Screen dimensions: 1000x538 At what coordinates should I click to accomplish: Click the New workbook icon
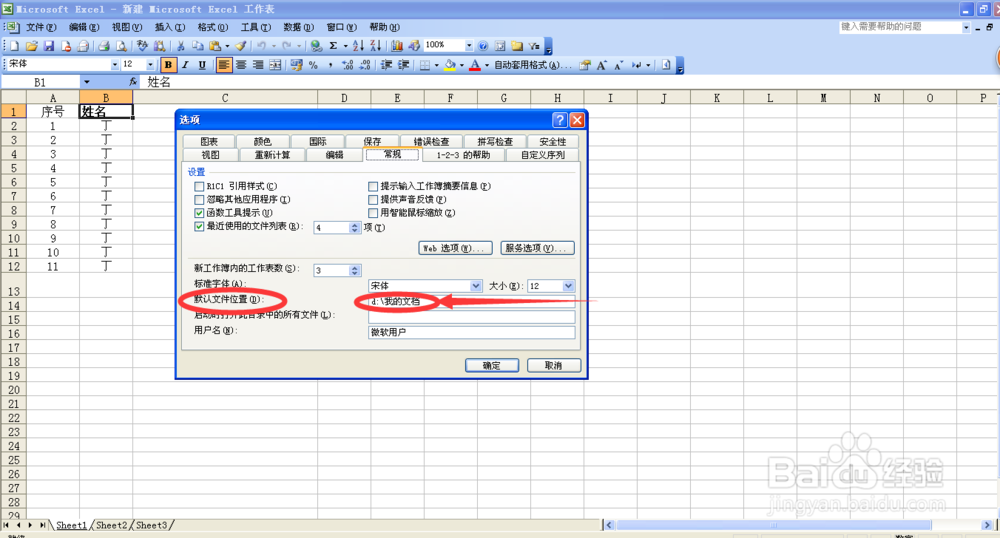click(x=13, y=46)
